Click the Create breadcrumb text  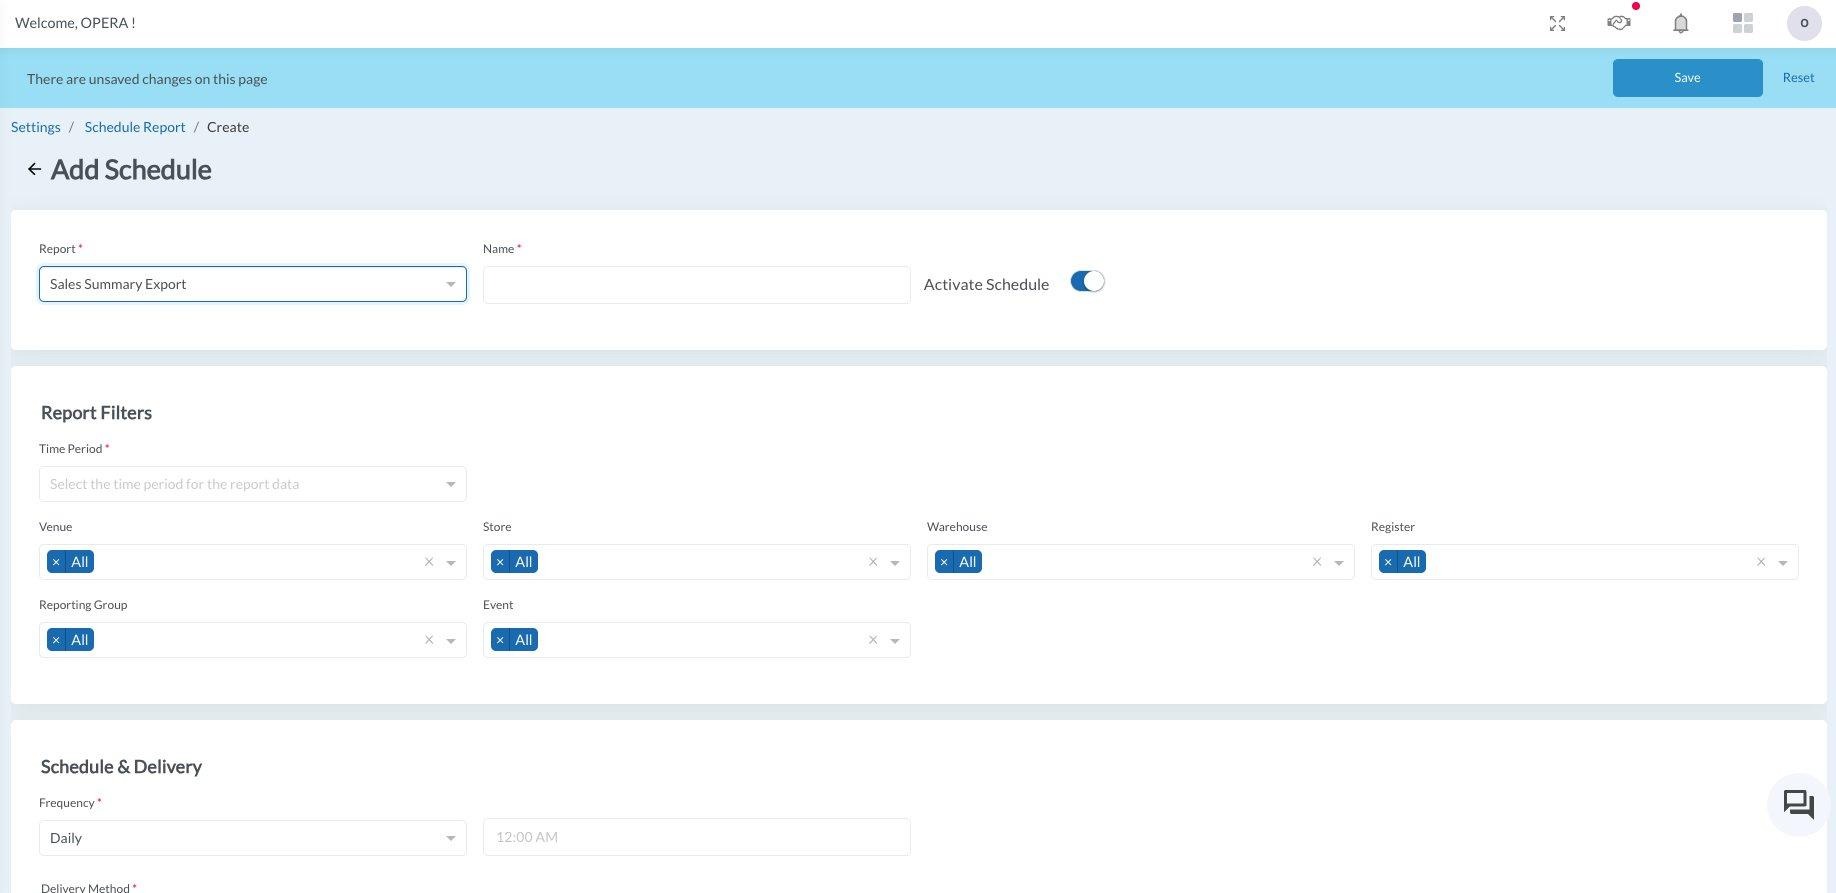tap(228, 127)
